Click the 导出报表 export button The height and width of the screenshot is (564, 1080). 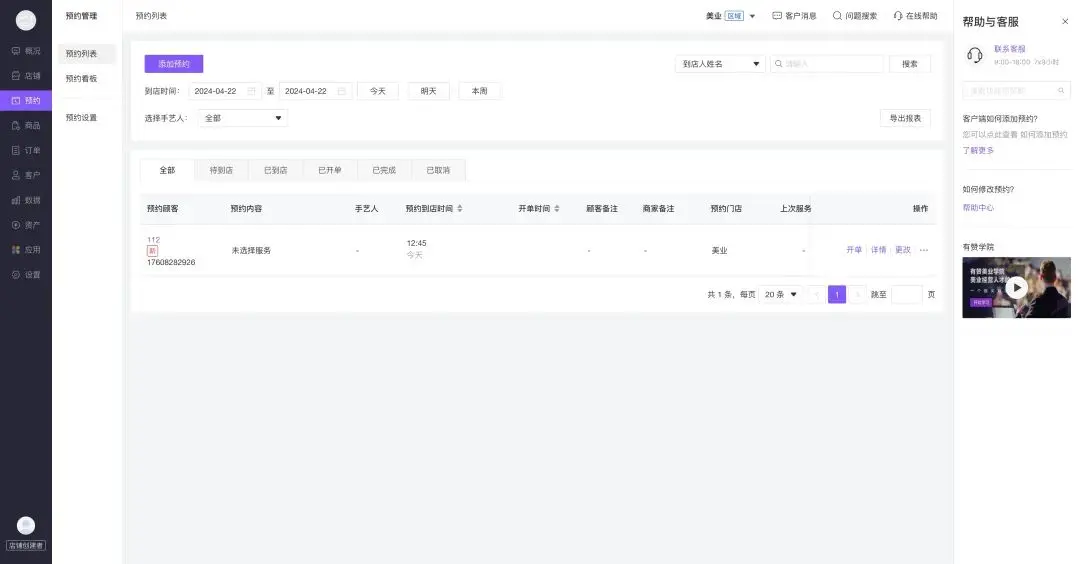tap(905, 118)
